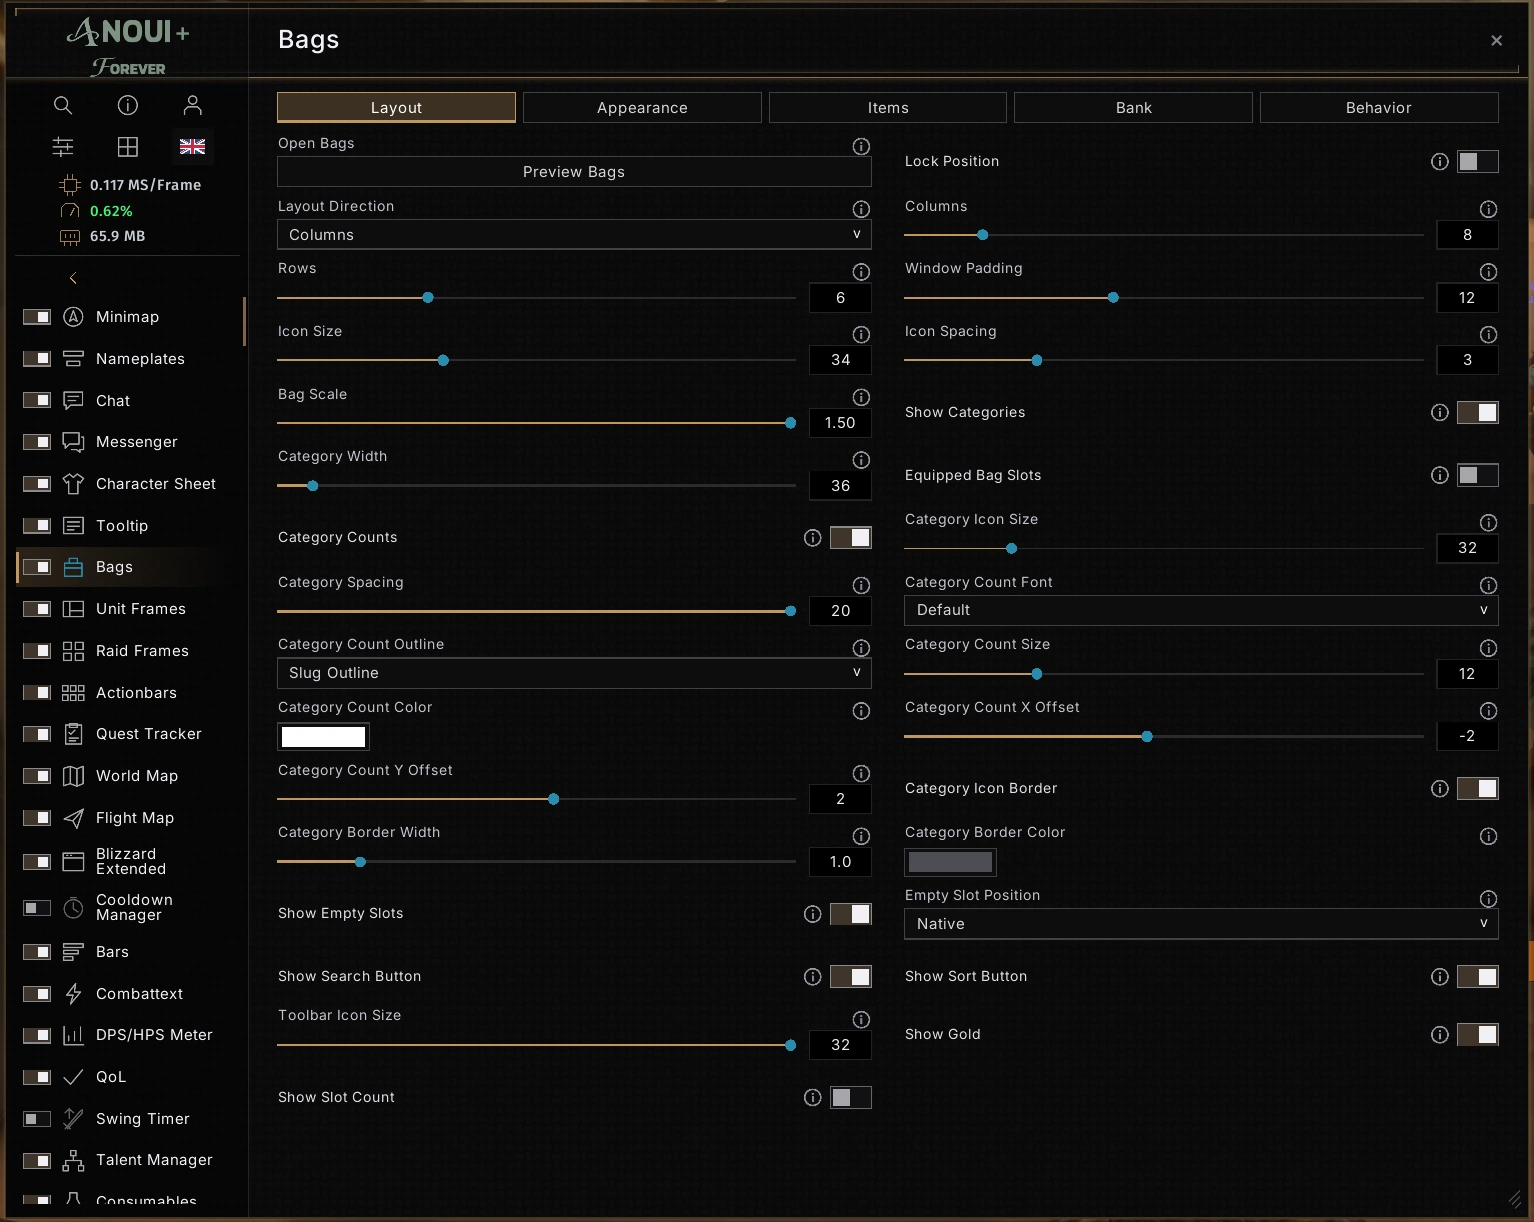Click the grid layout icon
Viewport: 1534px width, 1222px height.
(128, 147)
